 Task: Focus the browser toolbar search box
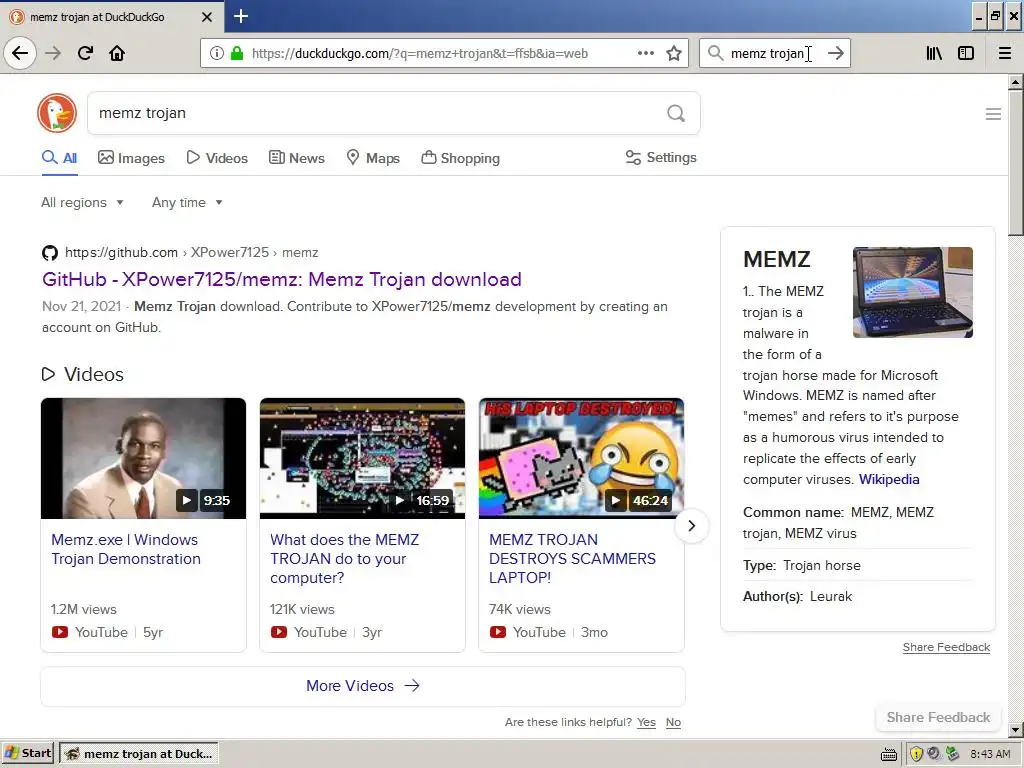click(x=775, y=54)
